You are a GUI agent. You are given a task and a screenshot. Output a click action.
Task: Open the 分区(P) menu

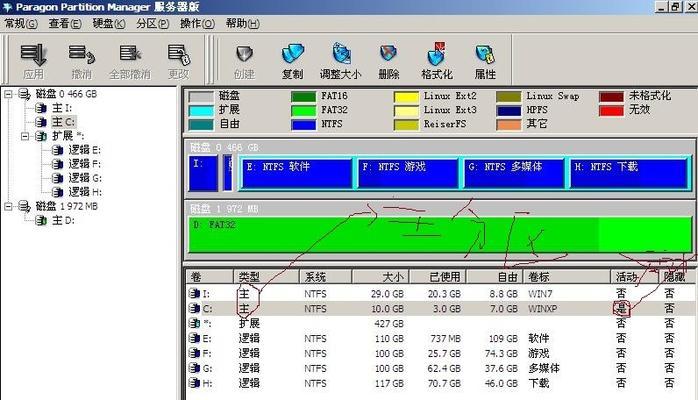pos(153,23)
